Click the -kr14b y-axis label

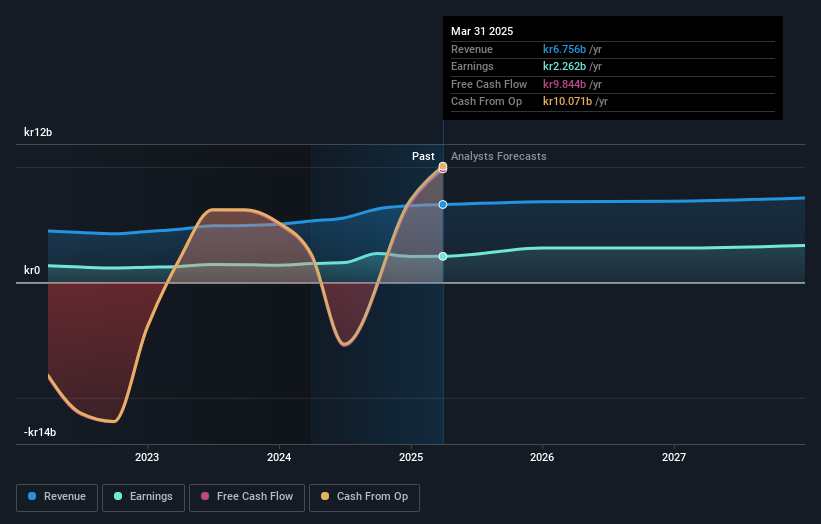click(40, 432)
